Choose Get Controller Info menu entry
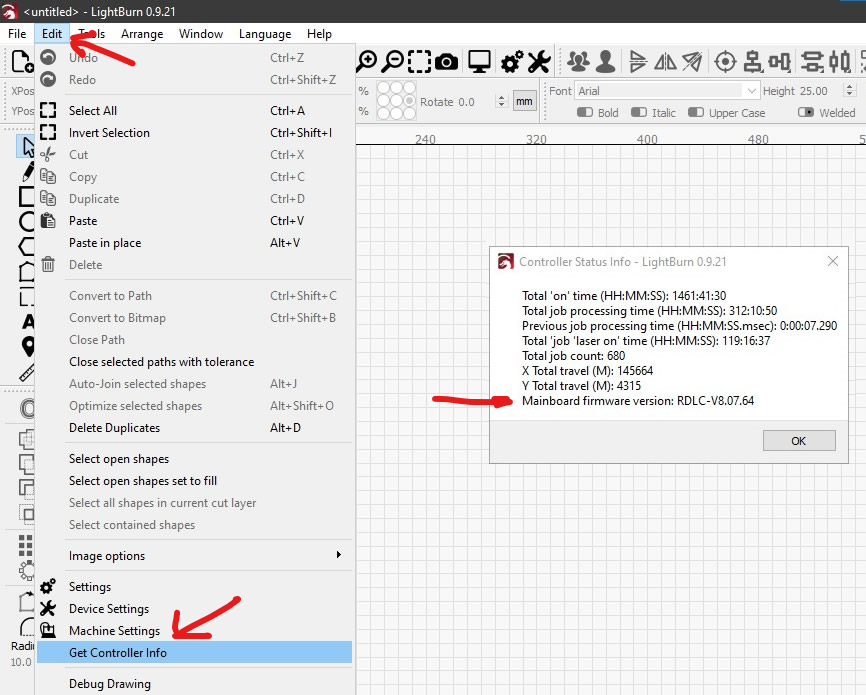Image resolution: width=866 pixels, height=695 pixels. coord(194,652)
